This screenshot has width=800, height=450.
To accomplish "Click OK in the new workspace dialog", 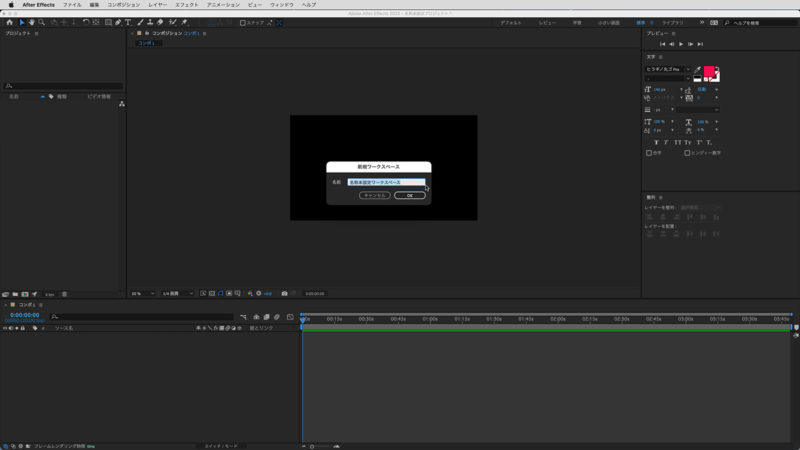I will pos(410,195).
